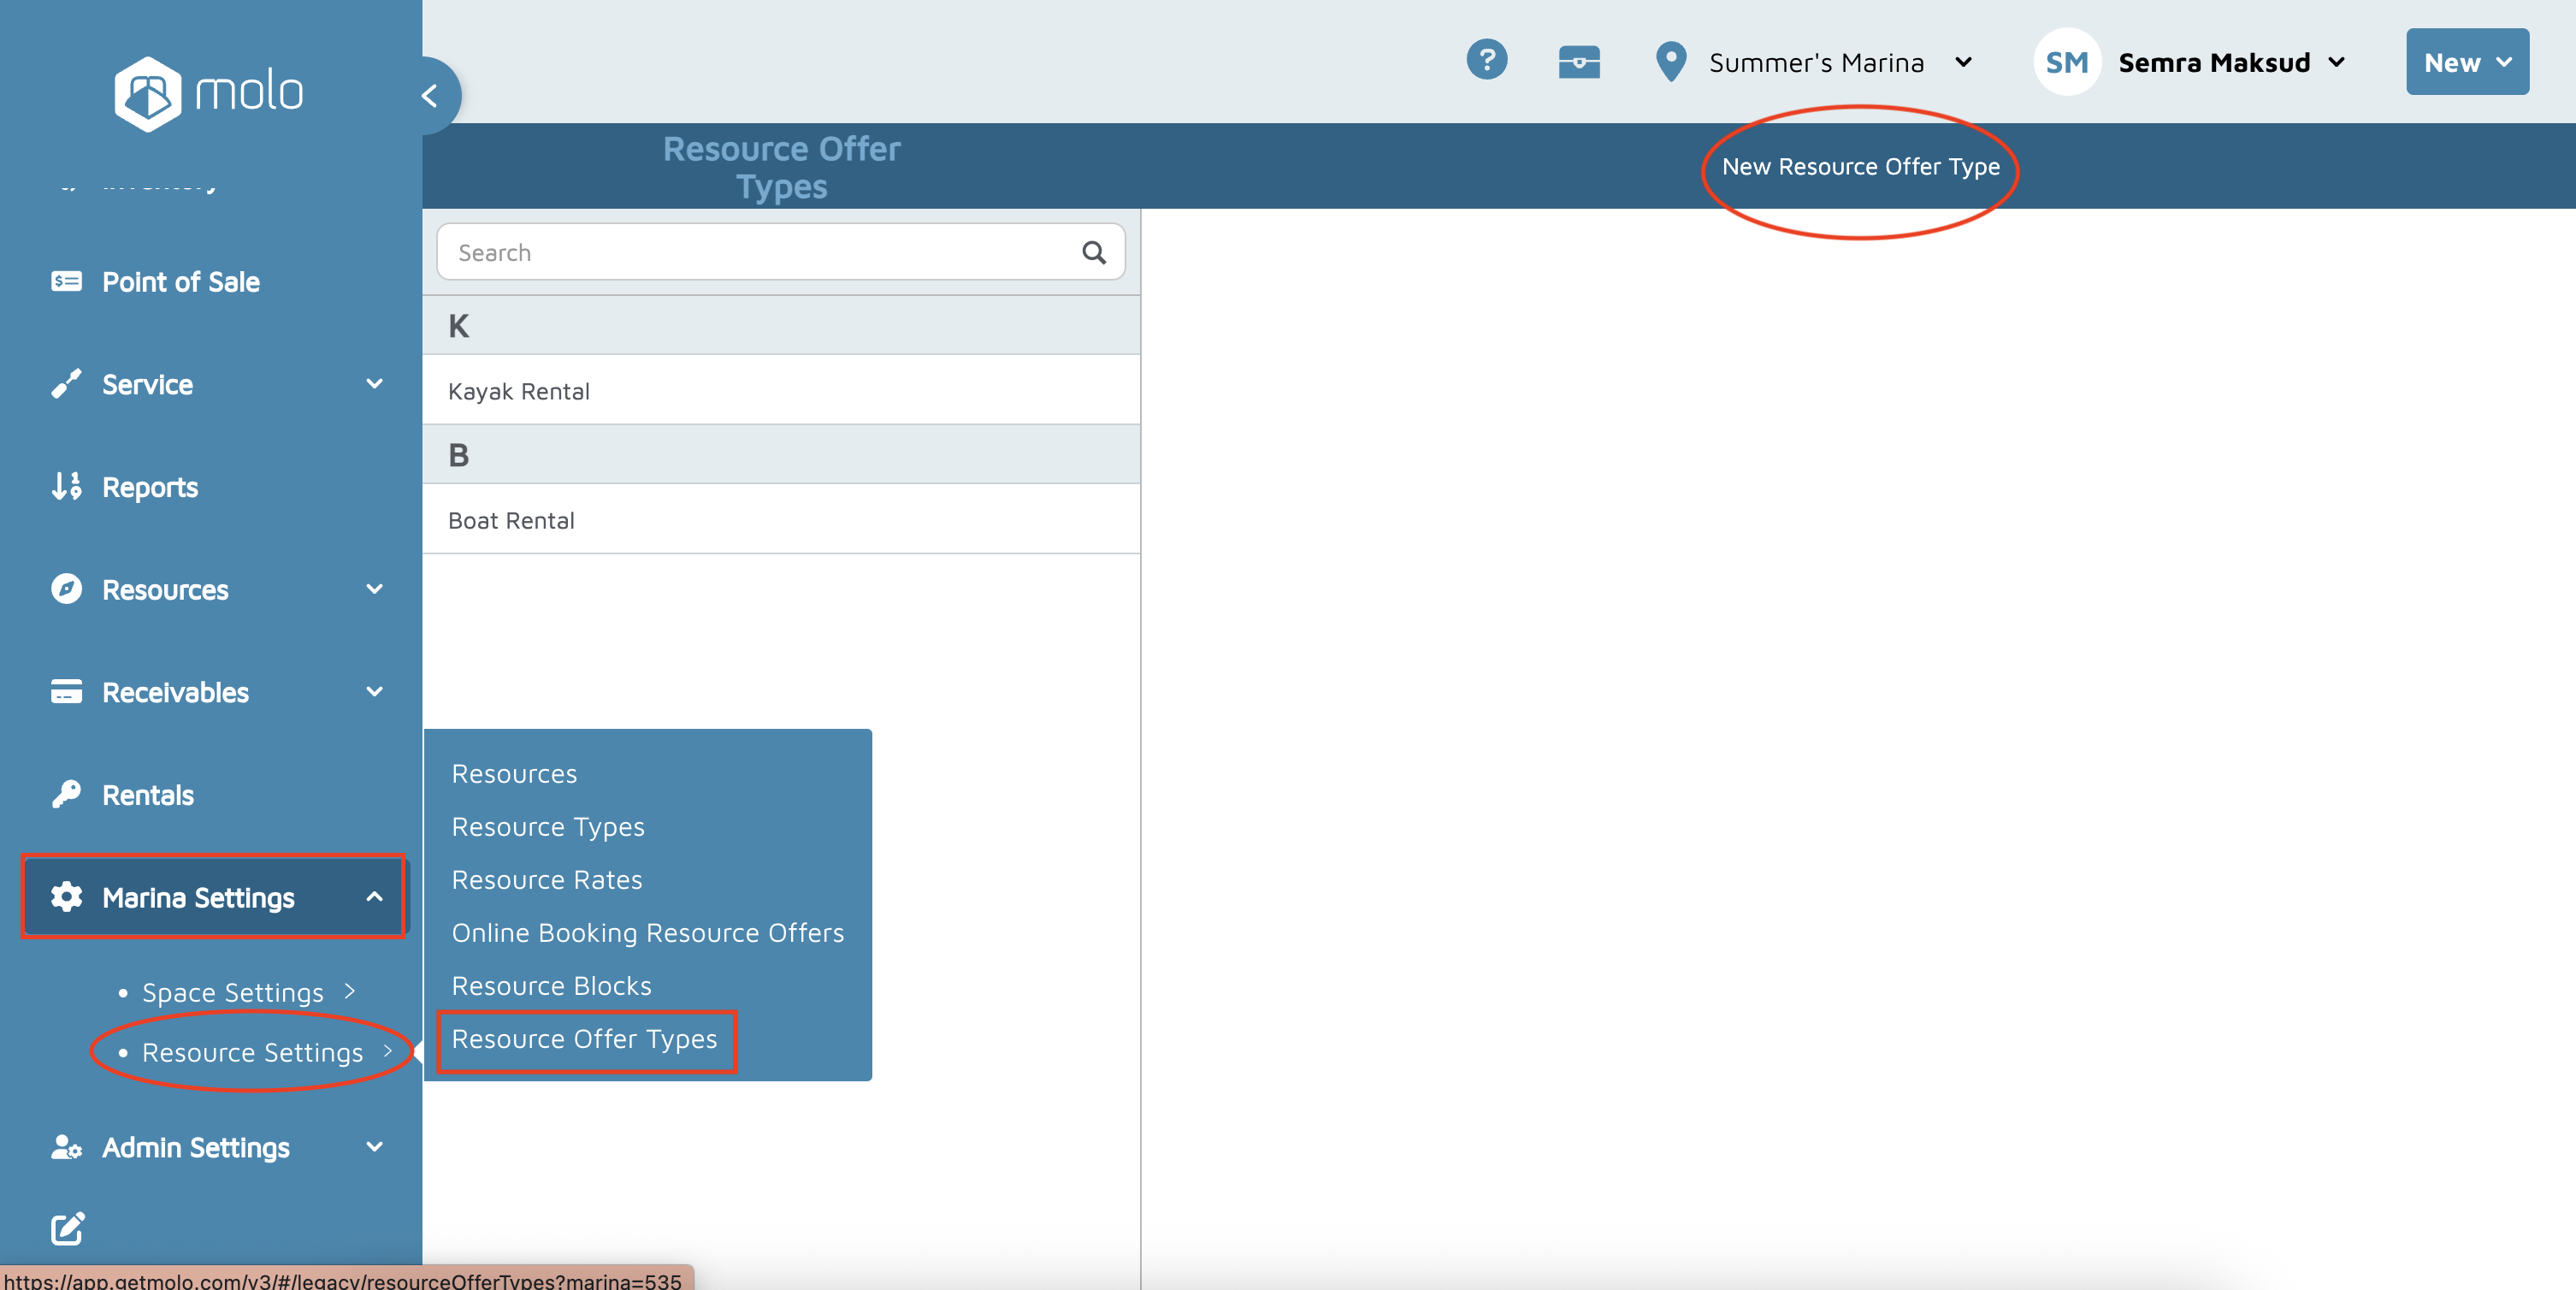
Task: Open the Point of Sale page
Action: (180, 282)
